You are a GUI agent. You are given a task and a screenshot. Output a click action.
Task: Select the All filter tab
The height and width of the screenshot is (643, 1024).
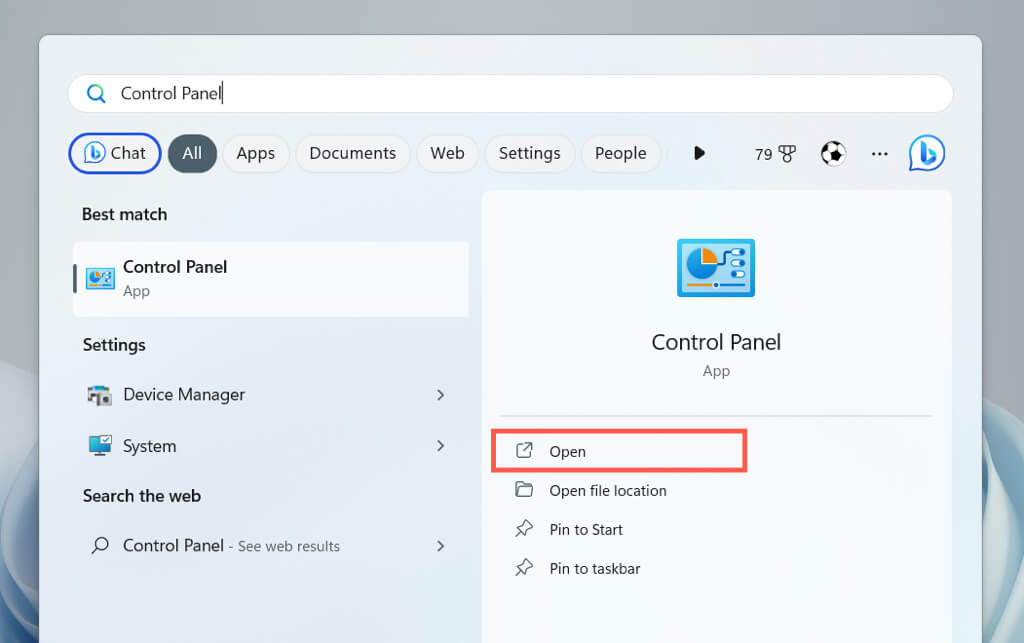[x=192, y=153]
